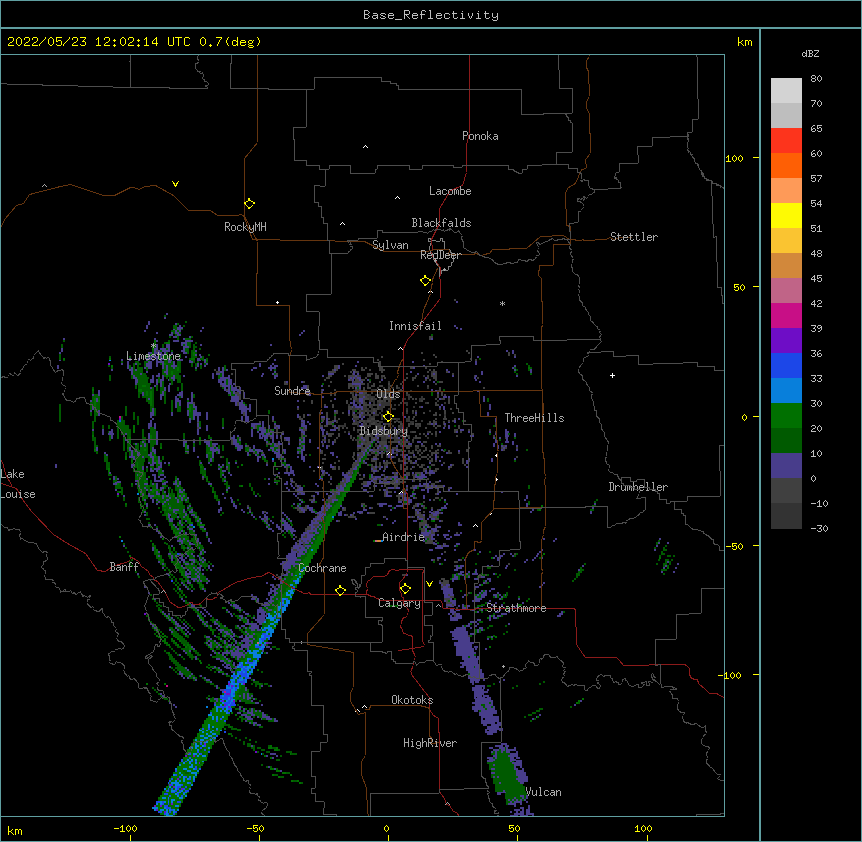The height and width of the screenshot is (842, 862).
Task: Click the Drumheller town label
Action: point(638,487)
